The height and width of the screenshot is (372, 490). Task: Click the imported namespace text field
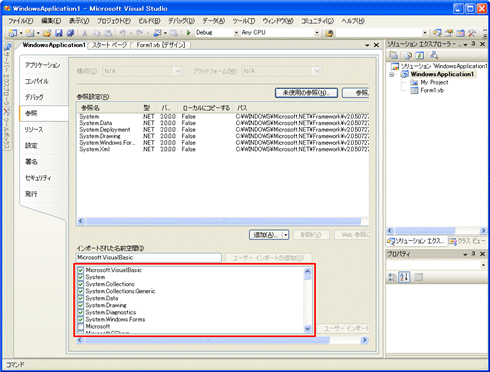(x=149, y=258)
